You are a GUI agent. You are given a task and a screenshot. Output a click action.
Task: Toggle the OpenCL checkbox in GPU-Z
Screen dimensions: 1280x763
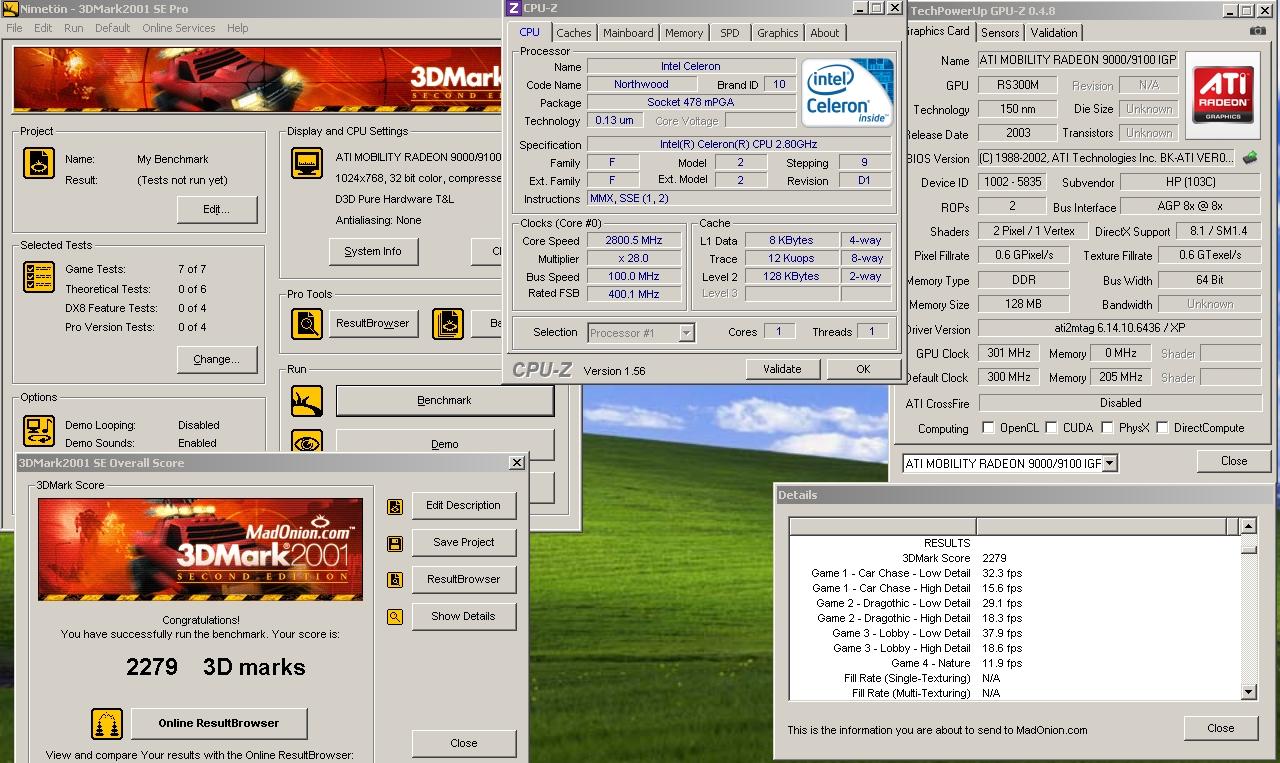988,428
